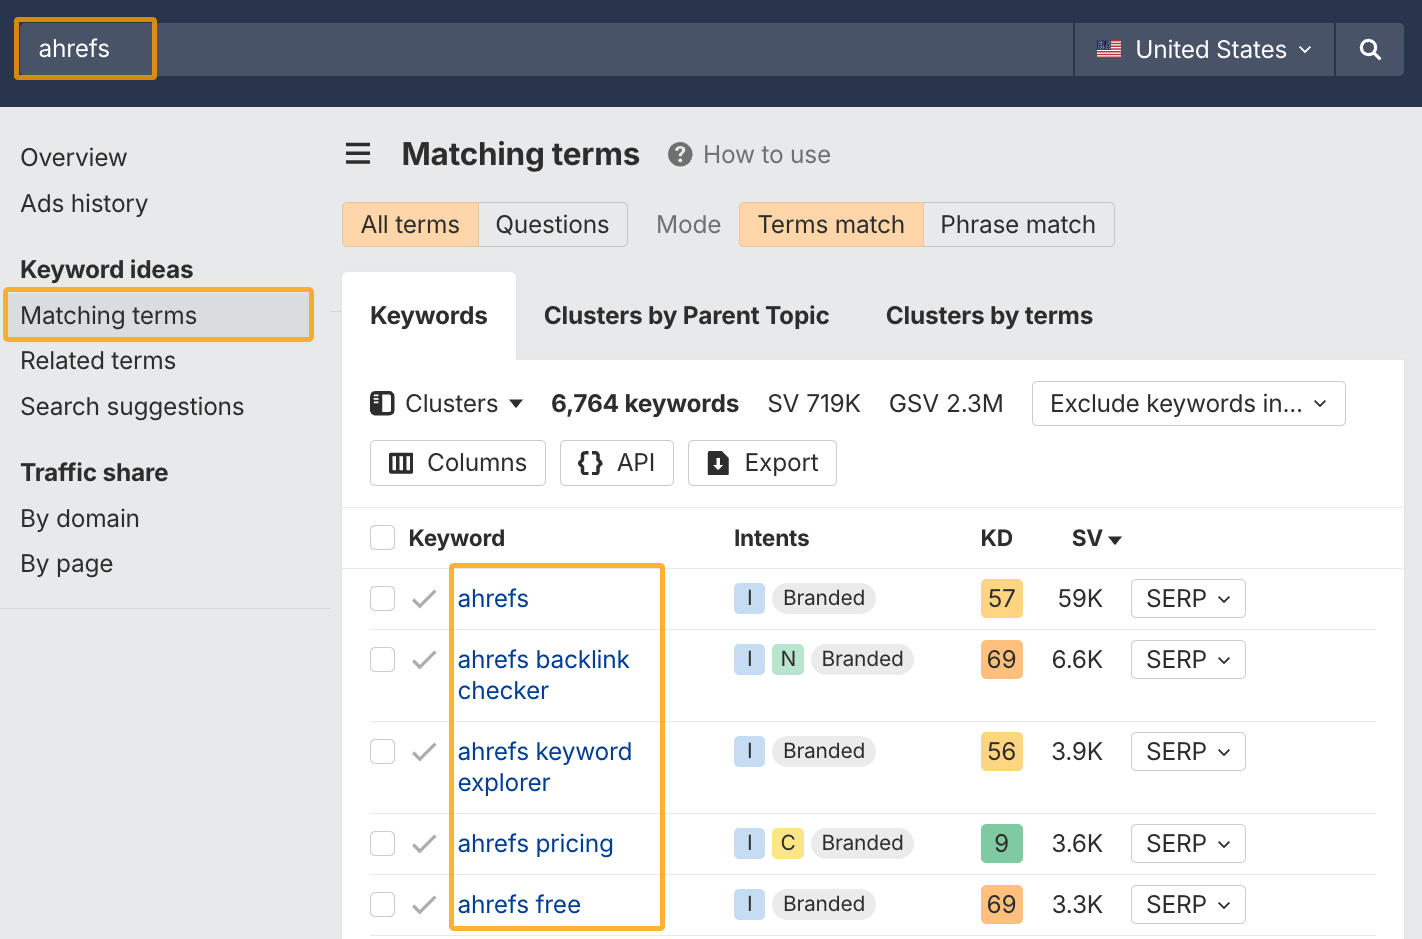1422x939 pixels.
Task: Check the checkbox next to 'ahrefs pricing'
Action: click(x=382, y=843)
